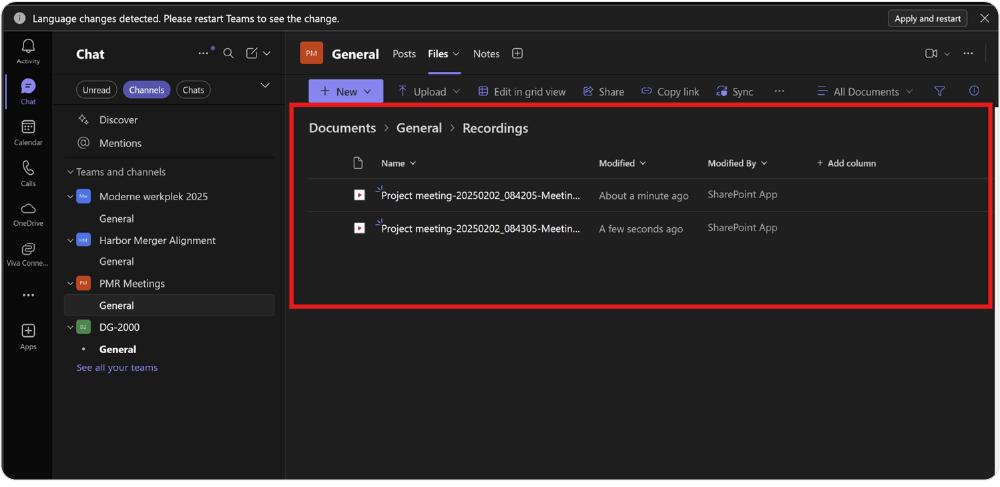This screenshot has width=1000, height=487.
Task: Toggle the Channels filter pill
Action: 147,90
